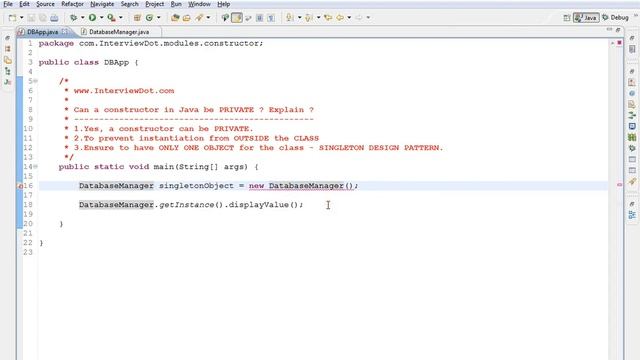Click the Search flashlight toolbar icon
Image resolution: width=640 pixels, height=360 pixels.
pyautogui.click(x=199, y=18)
